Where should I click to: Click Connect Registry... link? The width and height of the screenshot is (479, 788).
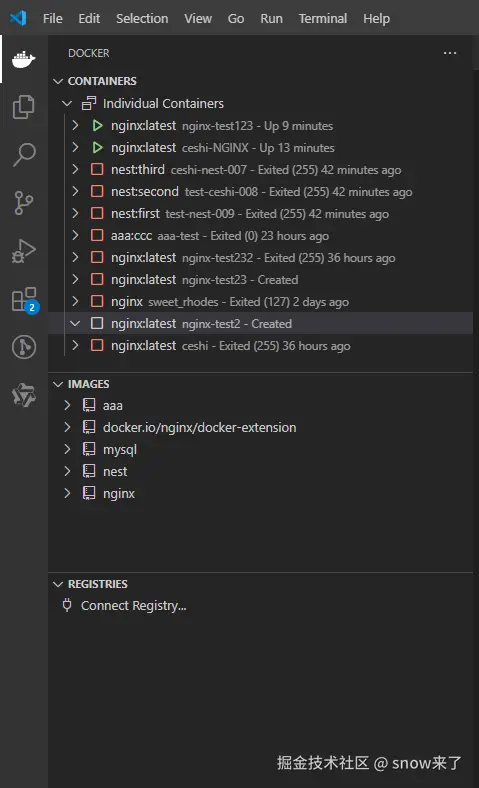(x=134, y=606)
